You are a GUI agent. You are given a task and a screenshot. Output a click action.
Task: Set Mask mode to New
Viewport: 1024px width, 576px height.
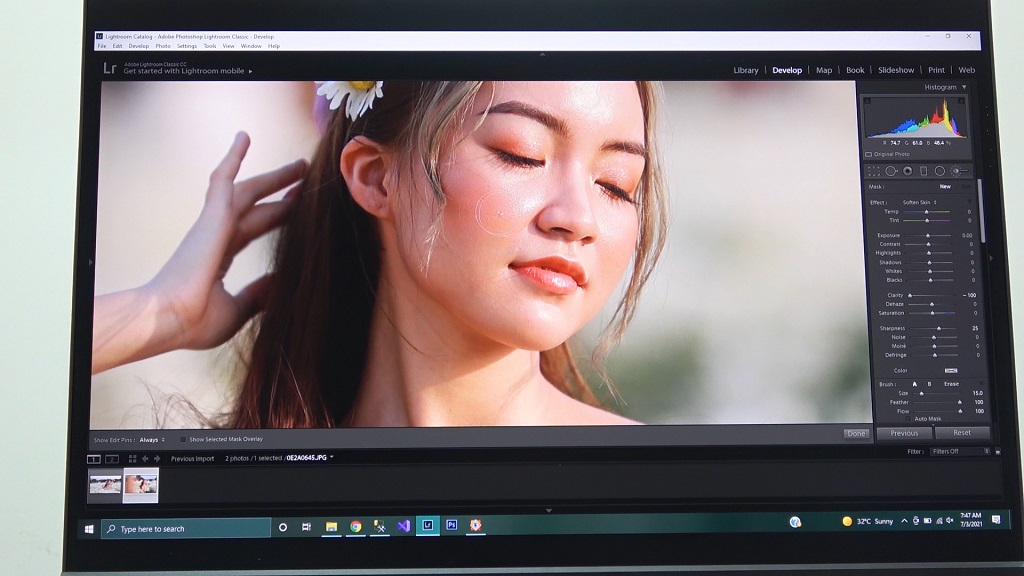click(x=945, y=187)
